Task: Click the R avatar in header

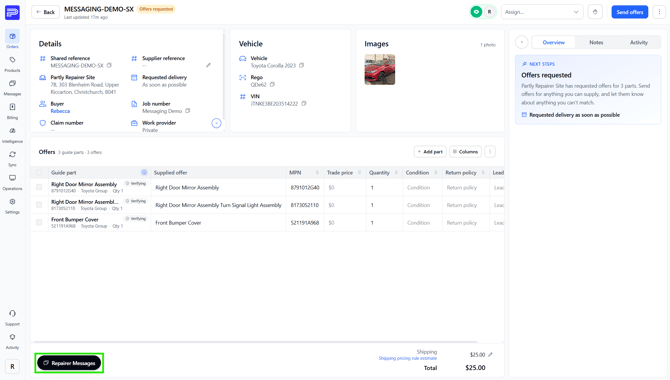Action: (489, 12)
